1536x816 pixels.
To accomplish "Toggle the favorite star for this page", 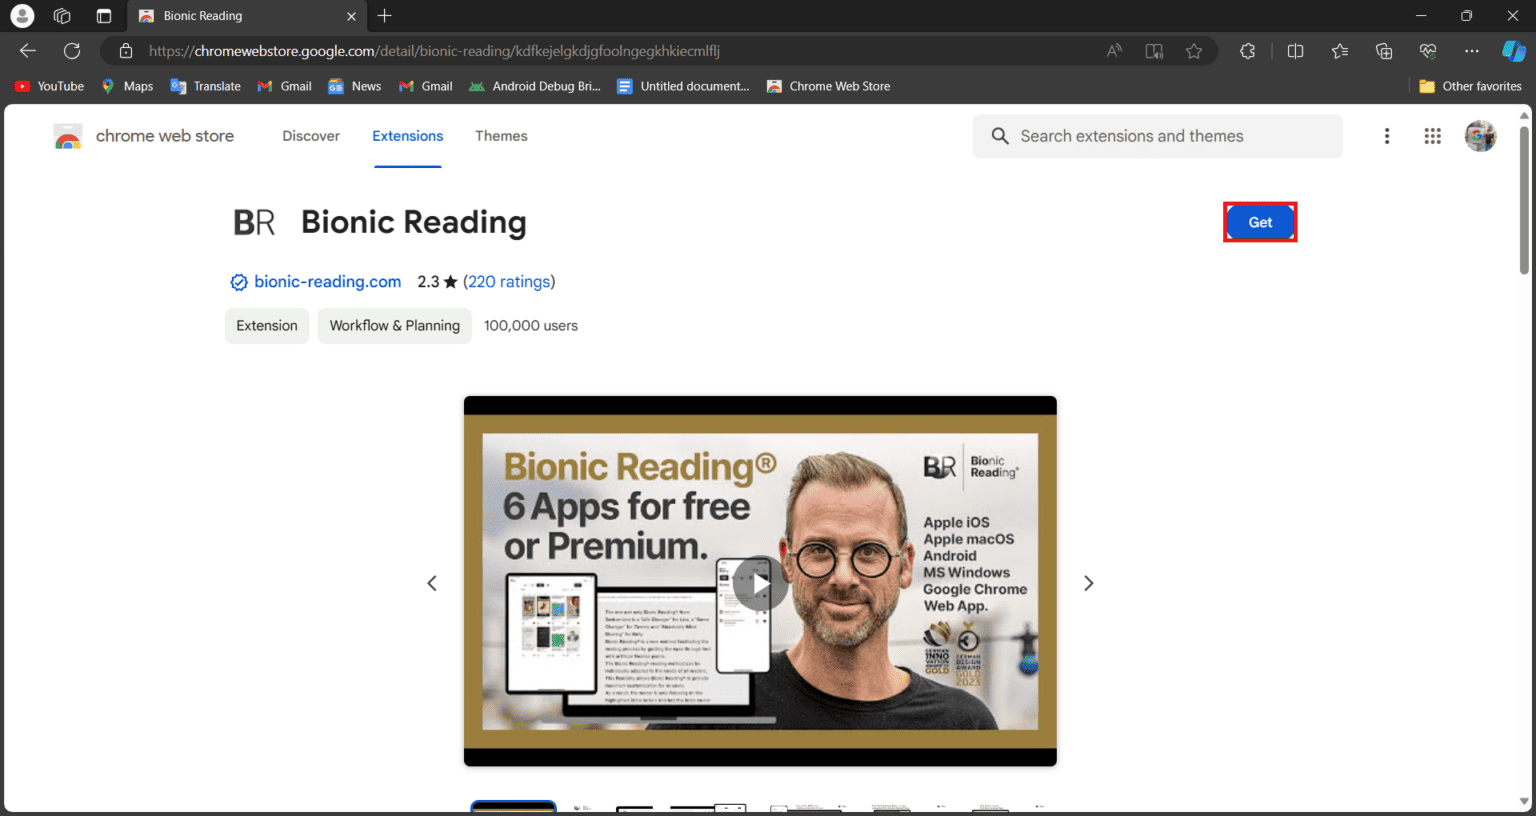I will (x=1194, y=50).
